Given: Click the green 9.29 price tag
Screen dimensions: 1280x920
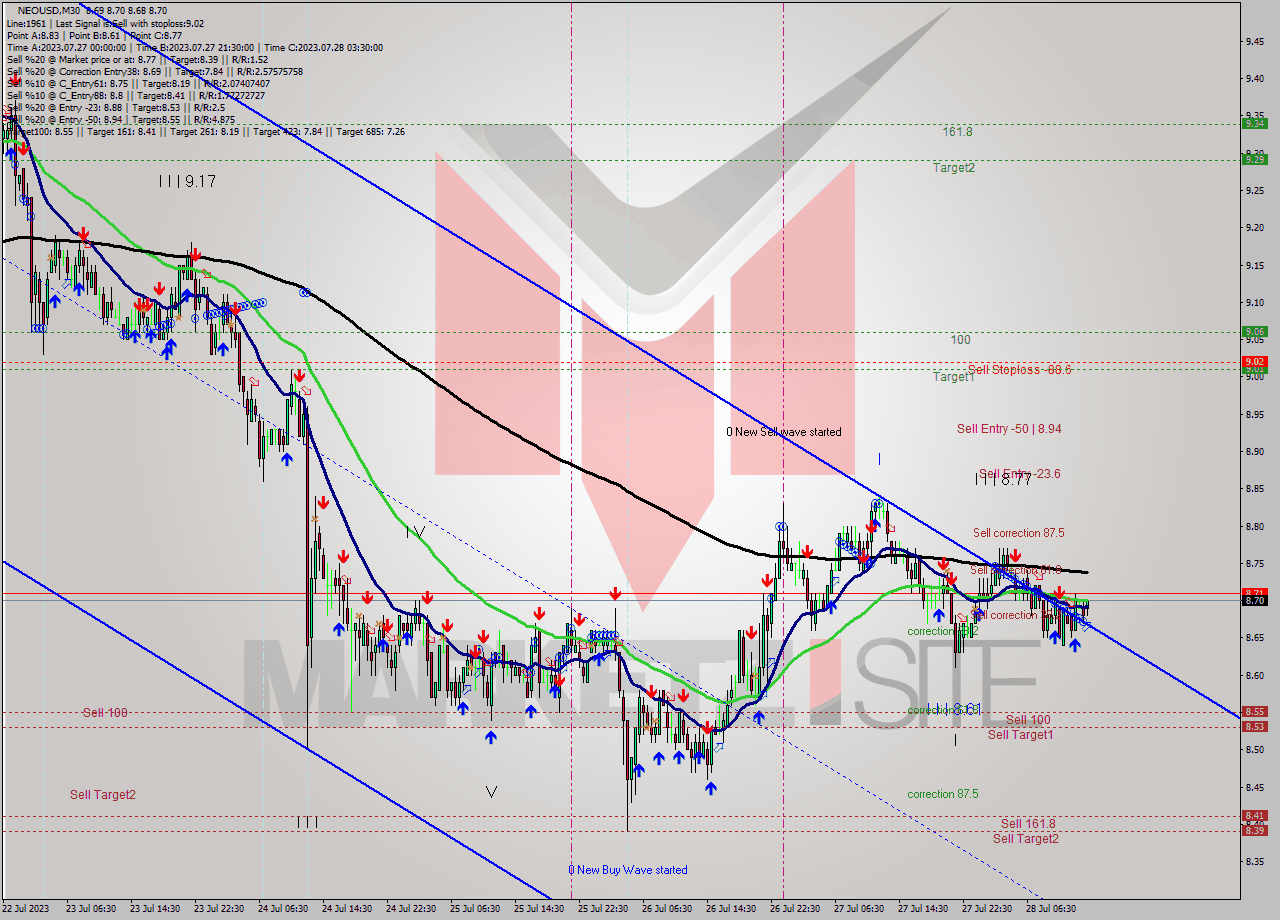Looking at the screenshot, I should click(1254, 159).
